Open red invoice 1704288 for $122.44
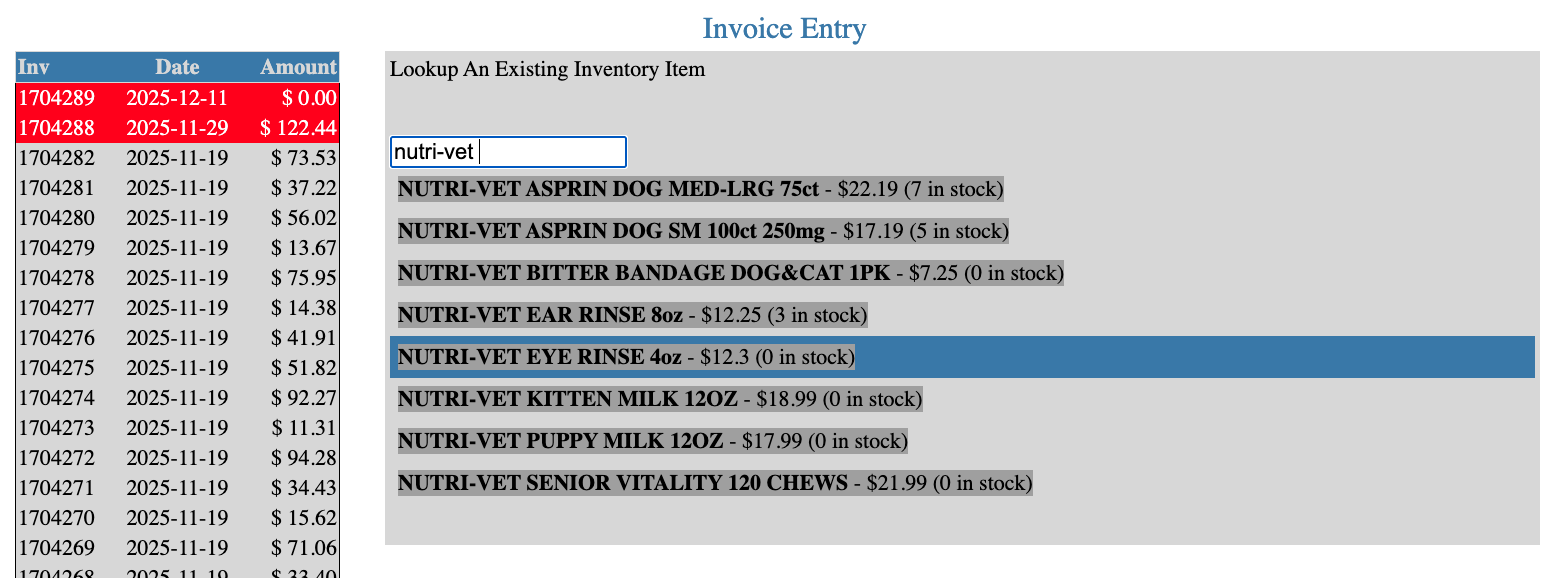 [177, 128]
